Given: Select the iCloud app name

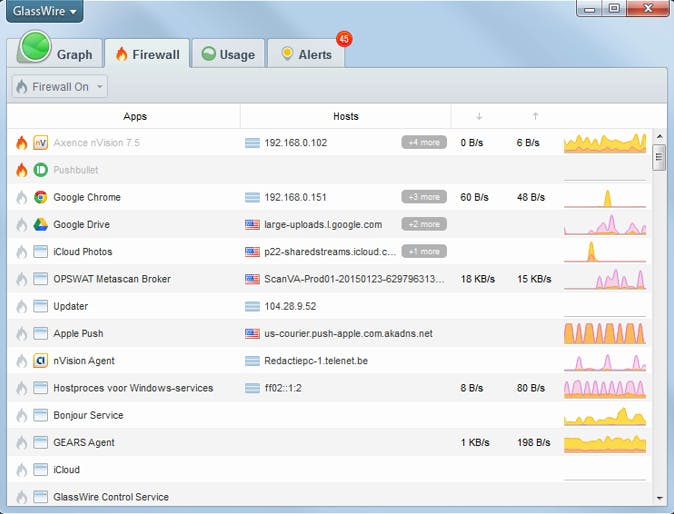Looking at the screenshot, I should click(x=66, y=470).
